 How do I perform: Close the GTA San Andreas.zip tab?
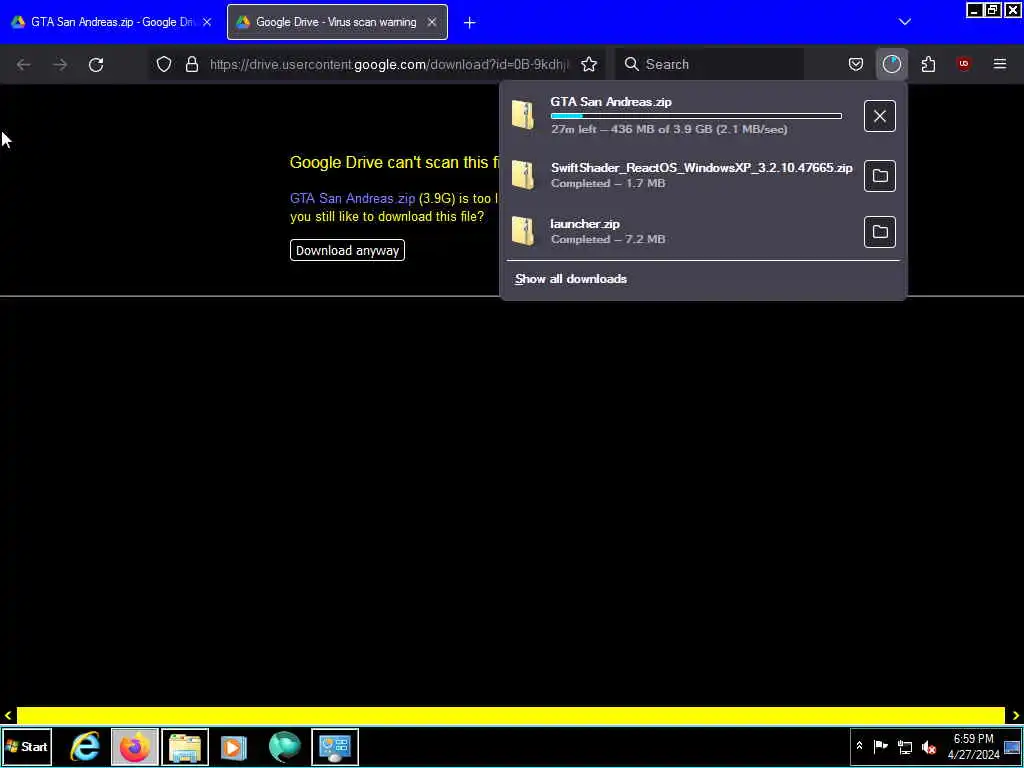[x=207, y=22]
